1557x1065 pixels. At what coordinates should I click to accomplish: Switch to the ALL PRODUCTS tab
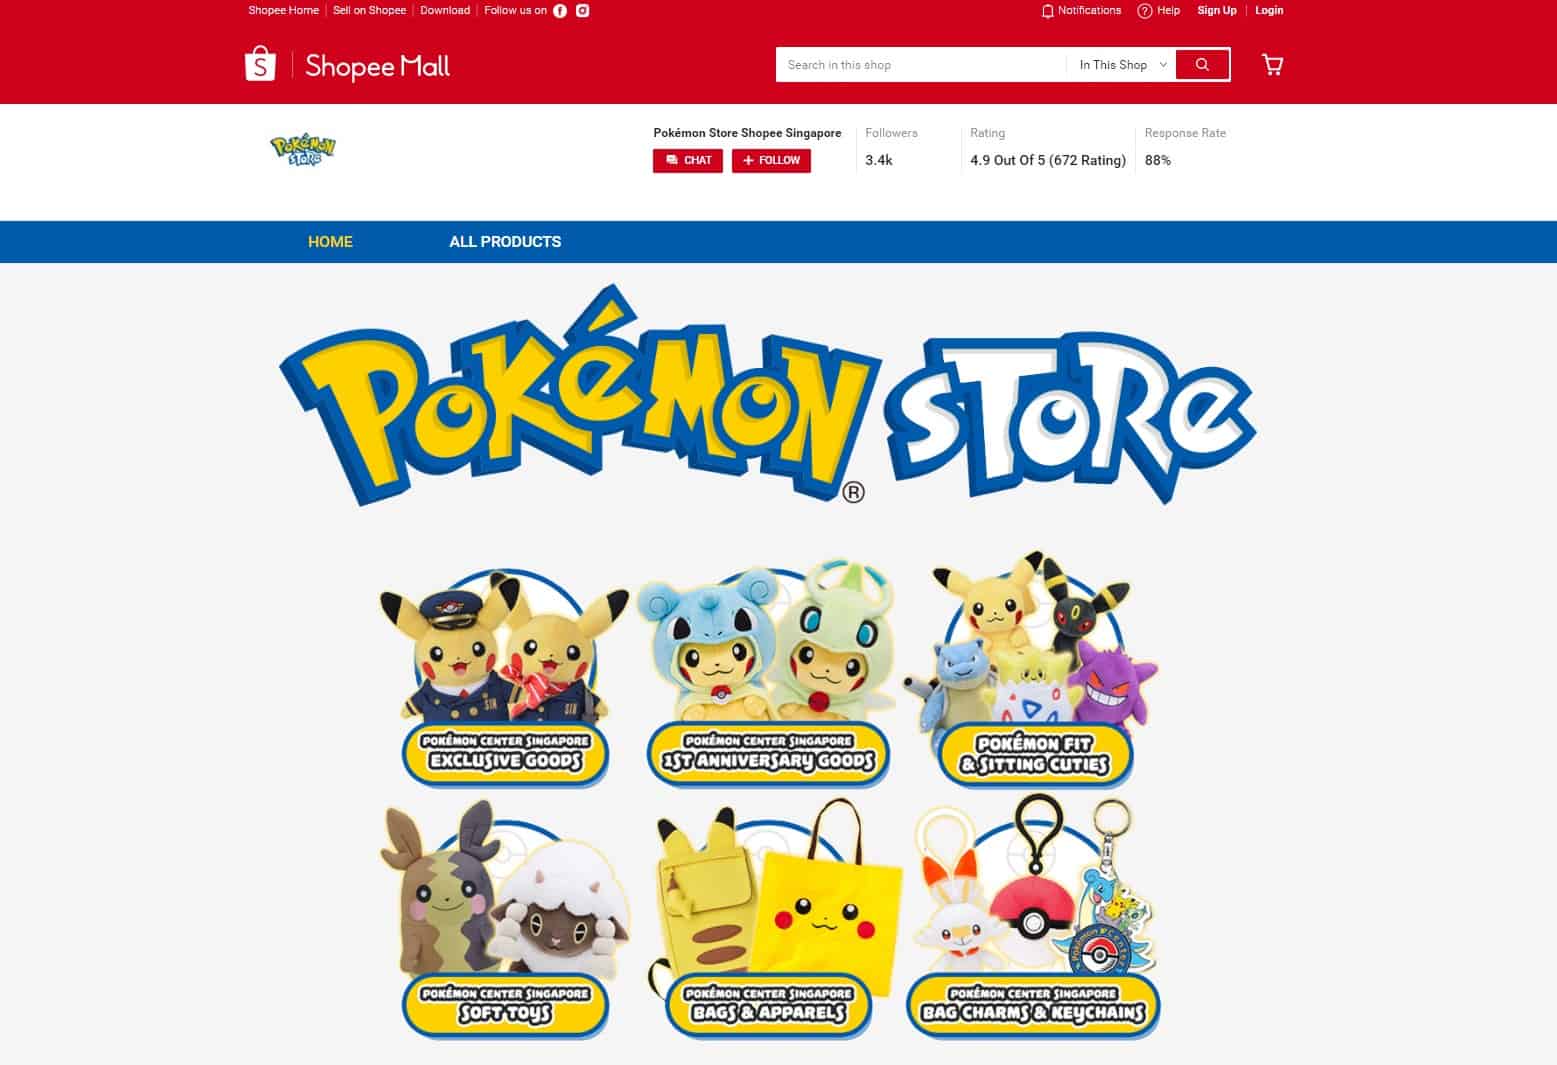(x=505, y=242)
